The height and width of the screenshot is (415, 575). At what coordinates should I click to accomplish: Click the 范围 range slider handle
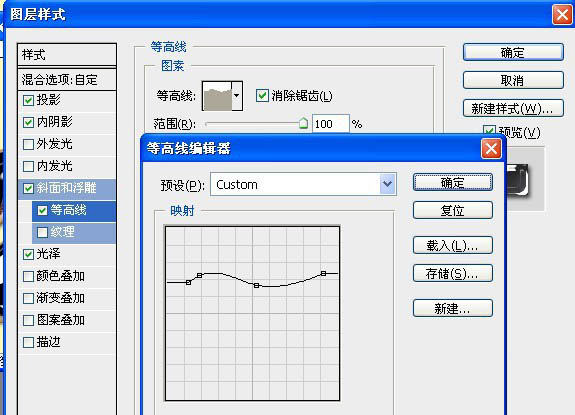click(x=303, y=123)
